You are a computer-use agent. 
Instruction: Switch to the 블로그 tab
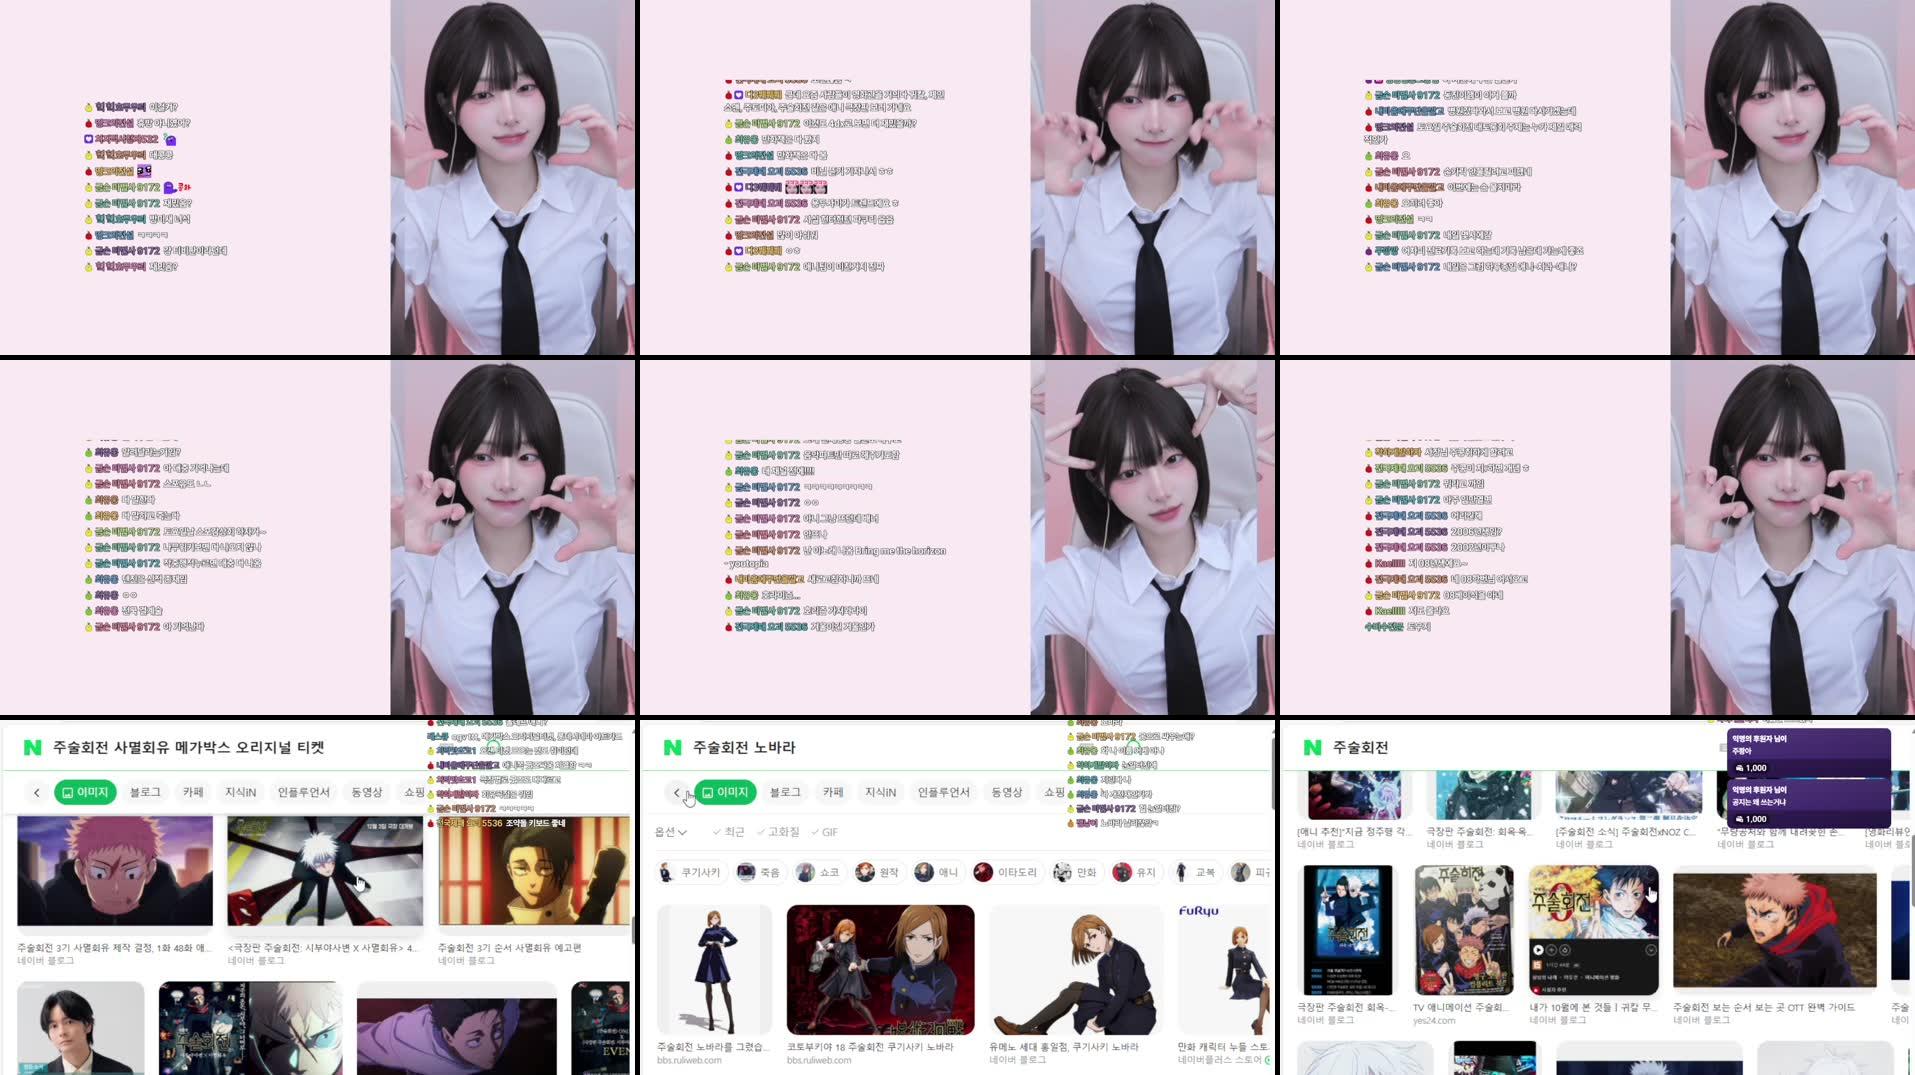click(x=784, y=791)
